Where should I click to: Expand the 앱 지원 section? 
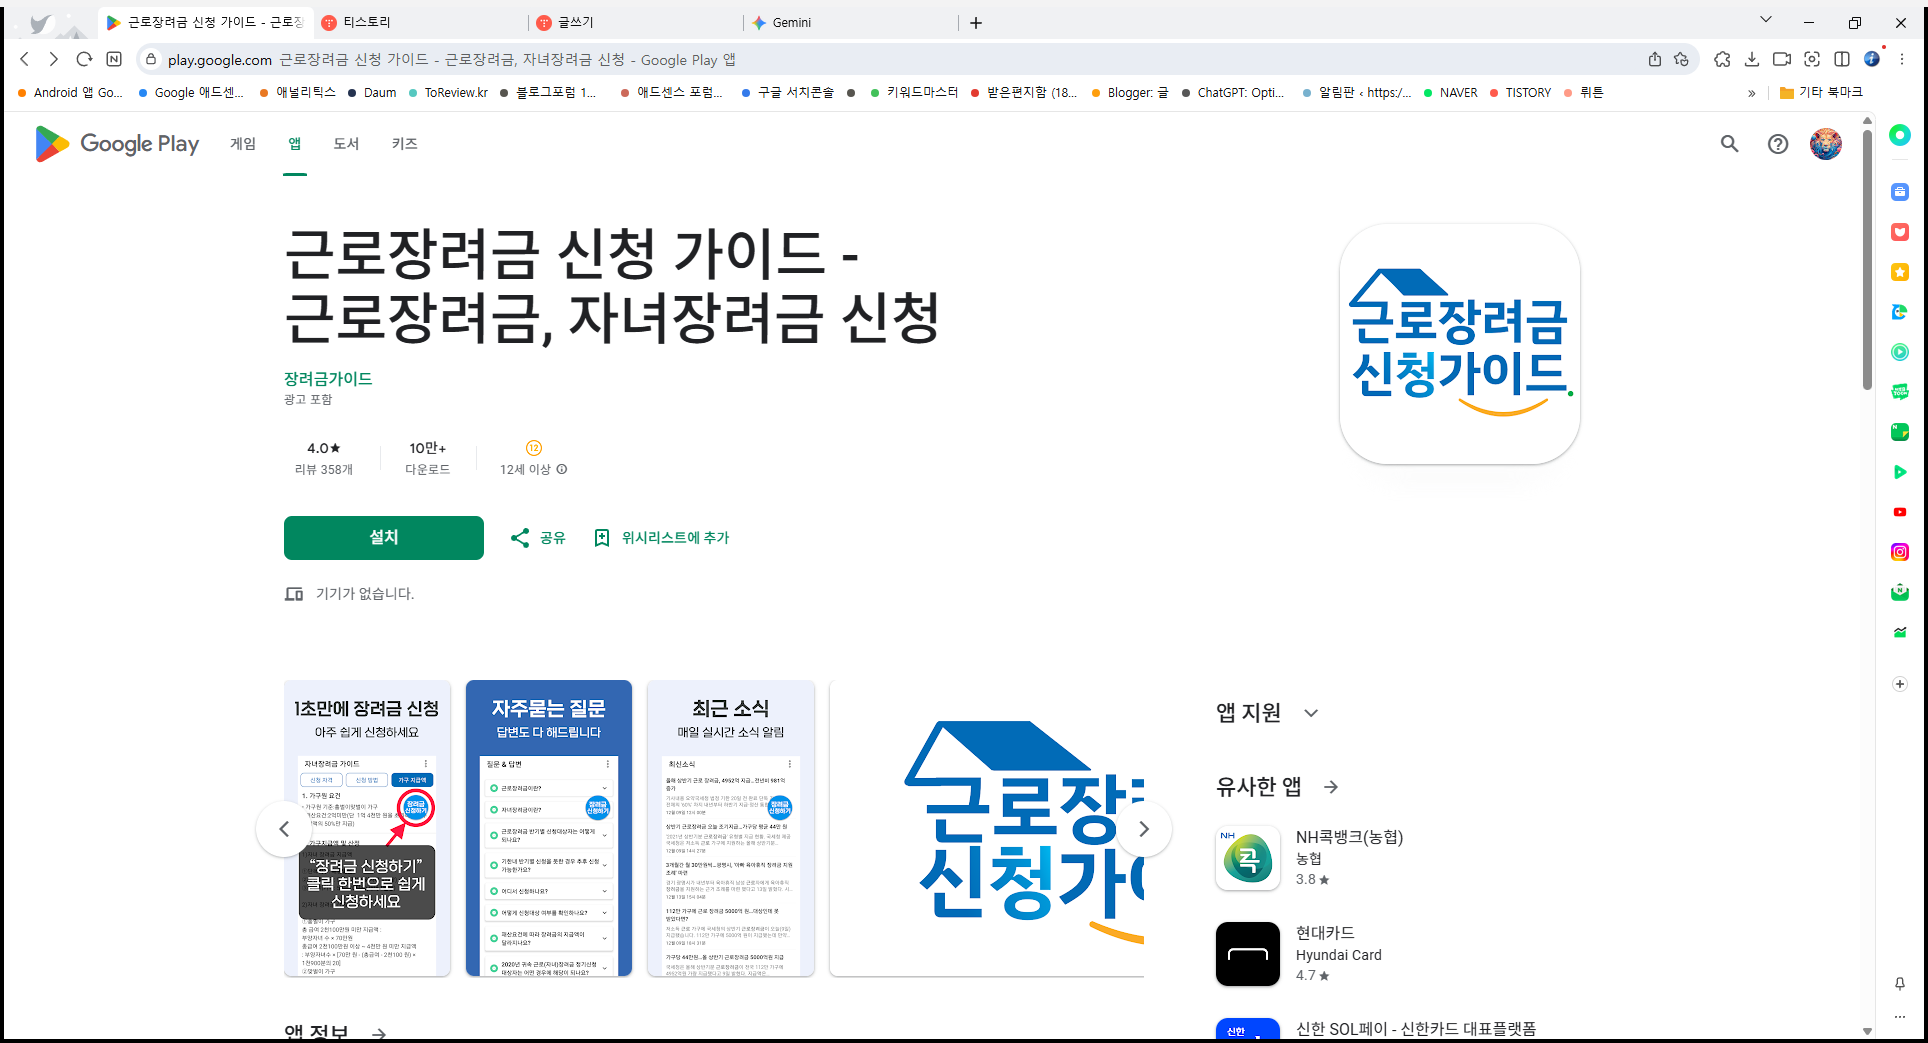pos(1310,713)
